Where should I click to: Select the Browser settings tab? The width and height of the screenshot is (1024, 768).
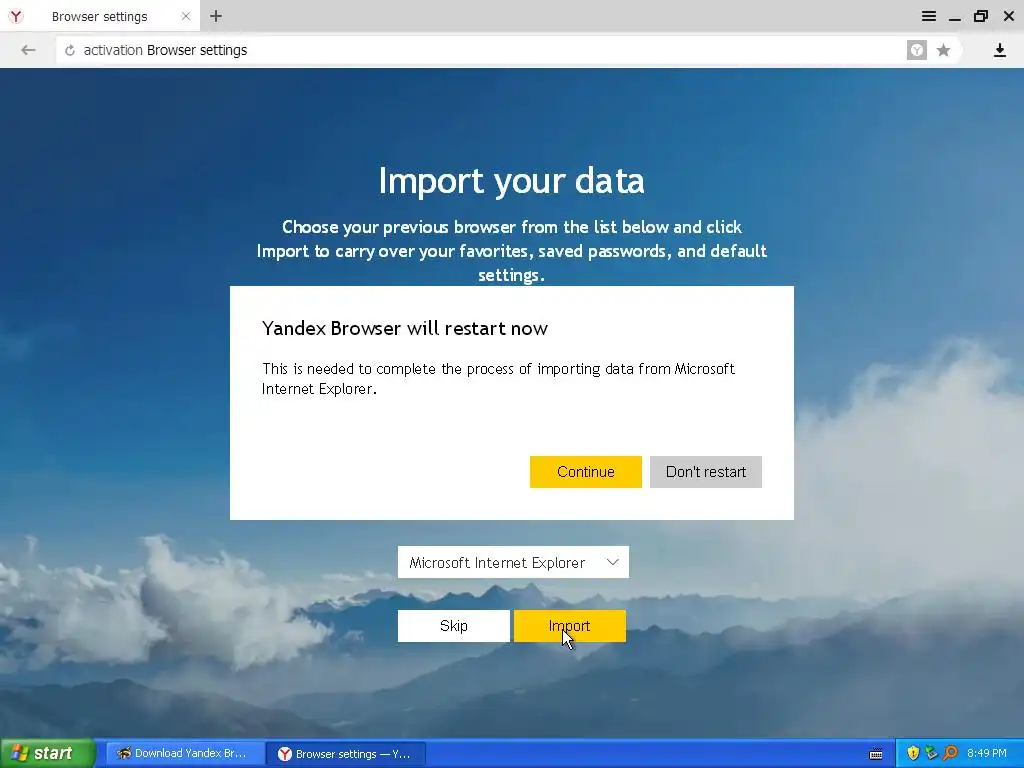click(100, 16)
